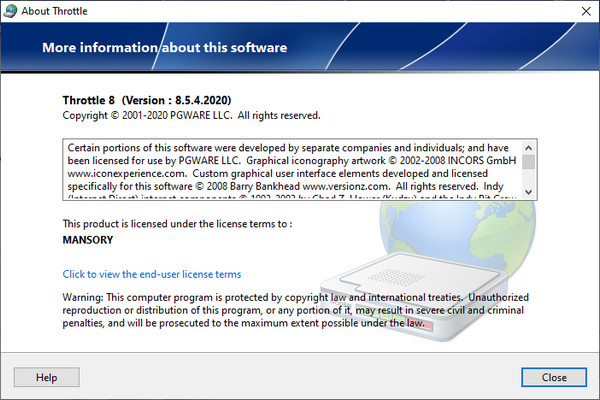Click the resize grip in bottom-right corner
Image resolution: width=600 pixels, height=400 pixels.
(x=593, y=393)
